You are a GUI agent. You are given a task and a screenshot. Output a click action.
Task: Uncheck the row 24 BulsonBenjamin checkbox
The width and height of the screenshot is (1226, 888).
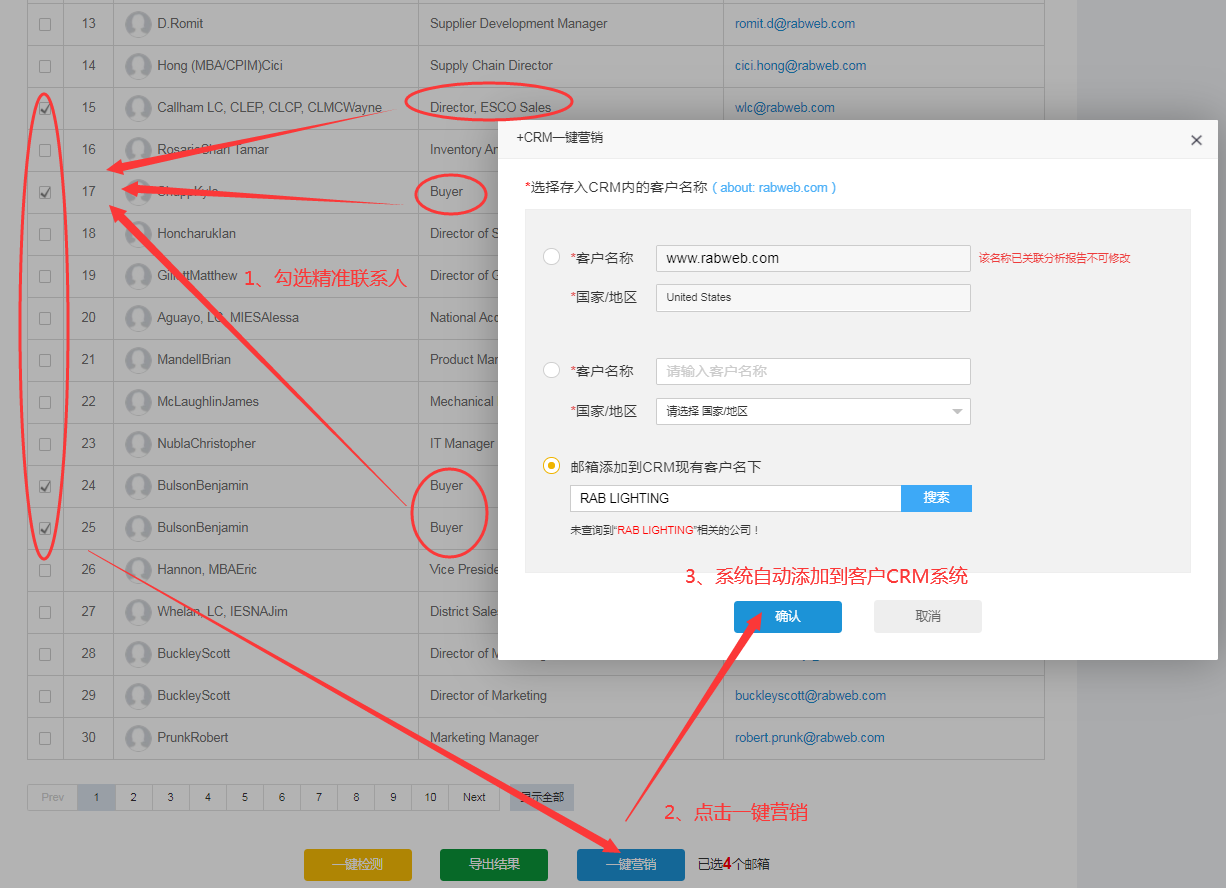click(x=45, y=486)
